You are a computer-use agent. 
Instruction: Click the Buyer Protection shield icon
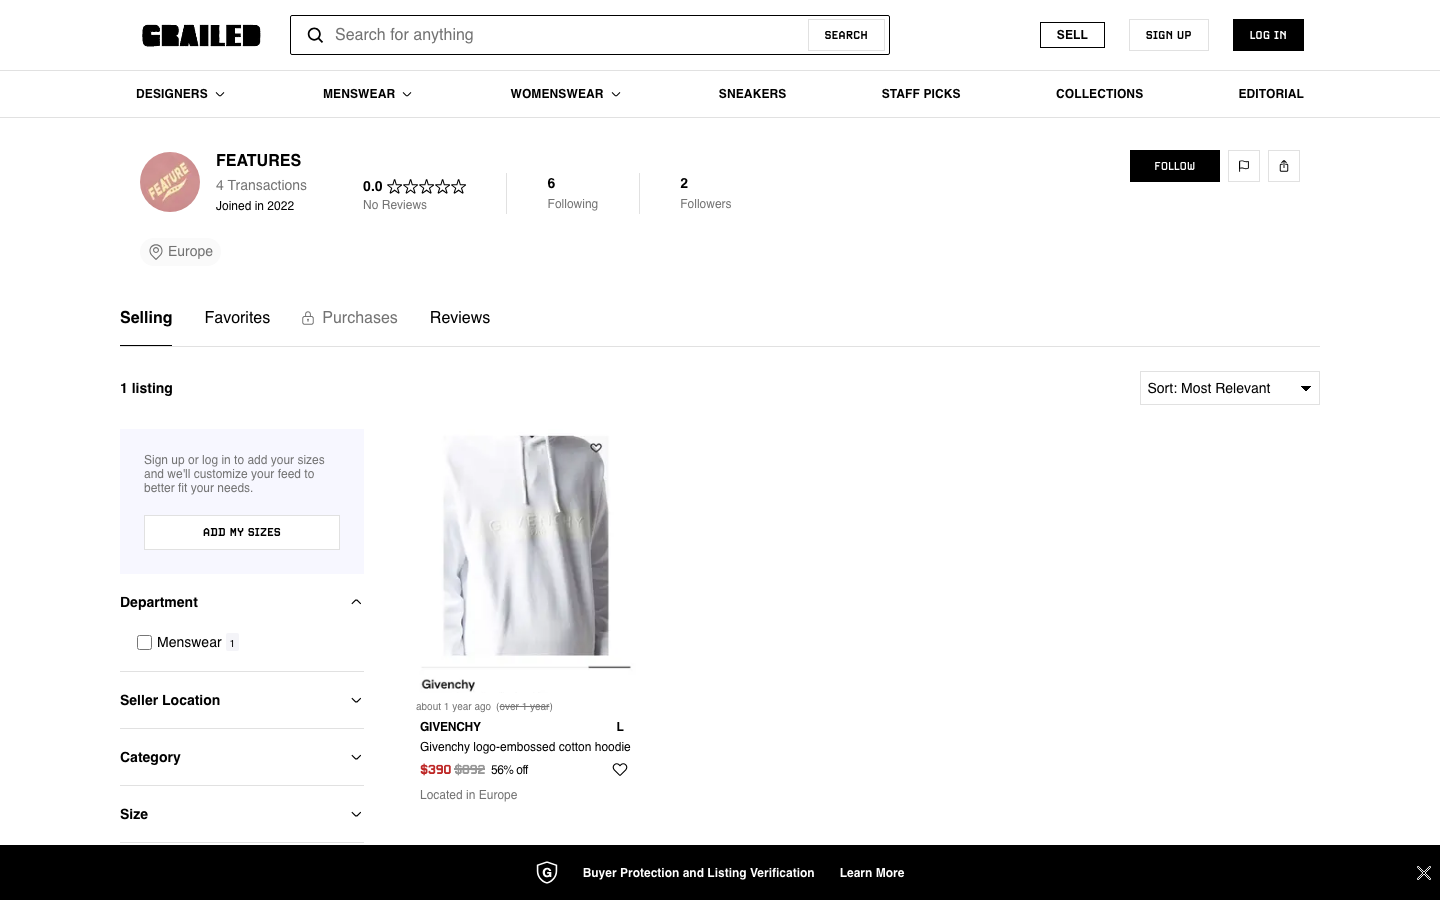click(x=547, y=873)
